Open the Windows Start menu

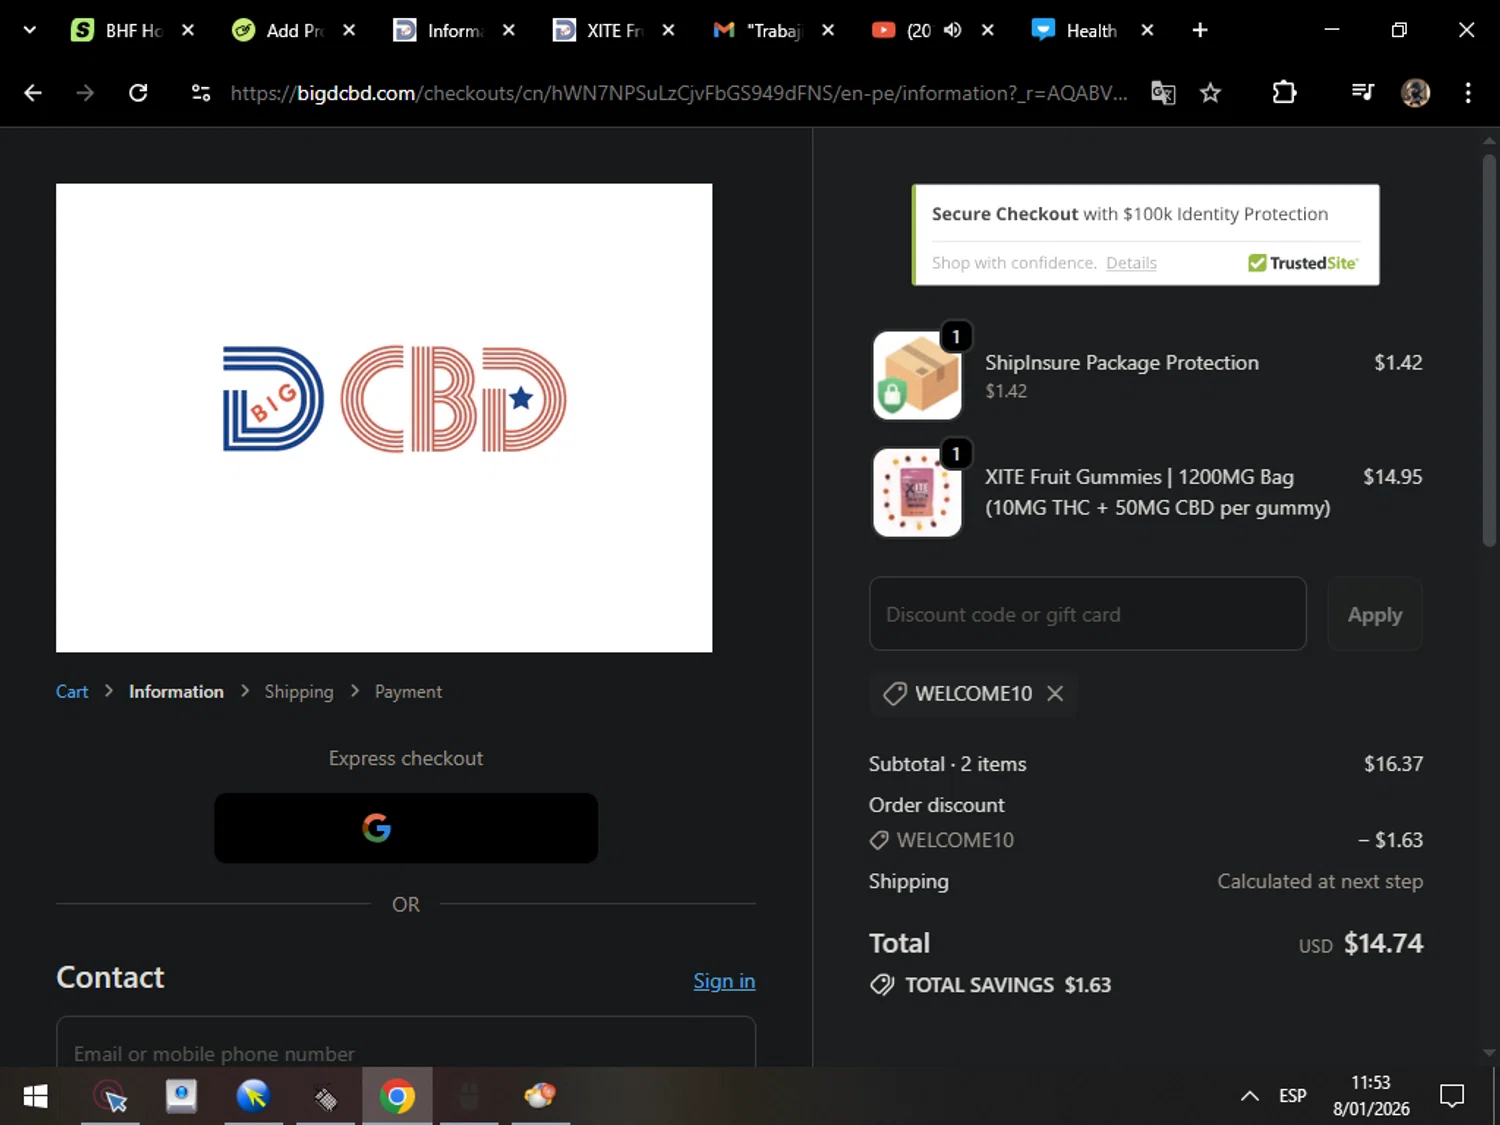tap(35, 1097)
